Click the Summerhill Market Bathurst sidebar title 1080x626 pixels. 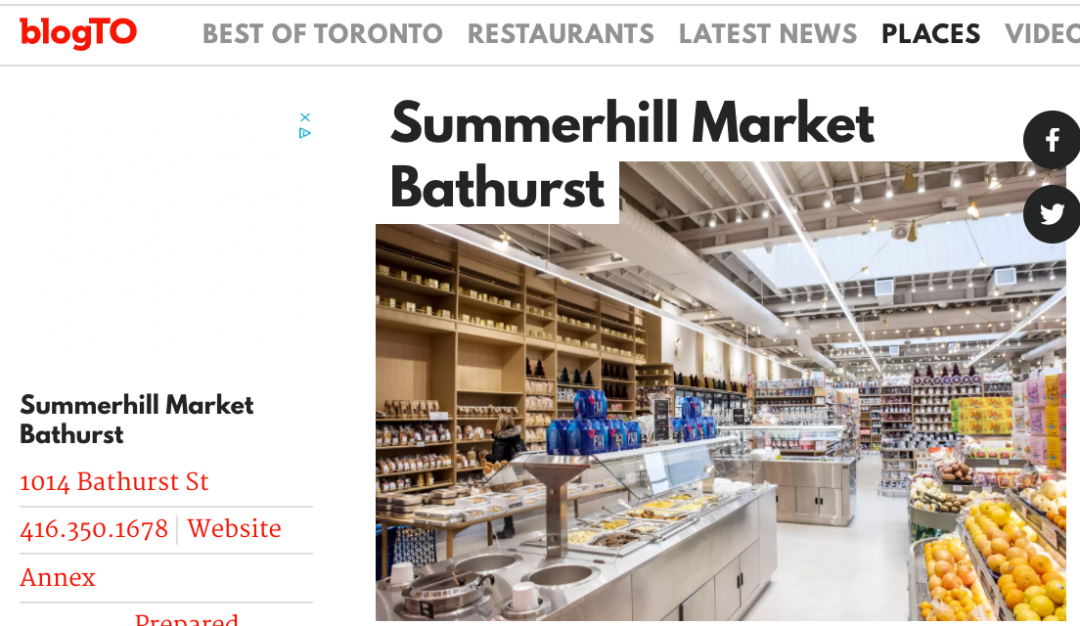pos(136,419)
